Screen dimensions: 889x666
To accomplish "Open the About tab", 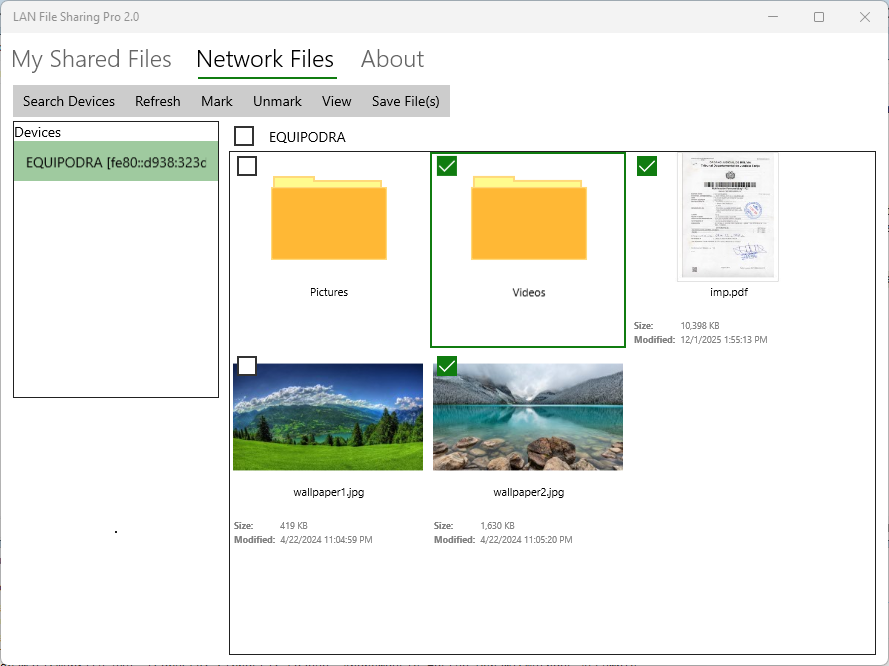I will [x=392, y=59].
